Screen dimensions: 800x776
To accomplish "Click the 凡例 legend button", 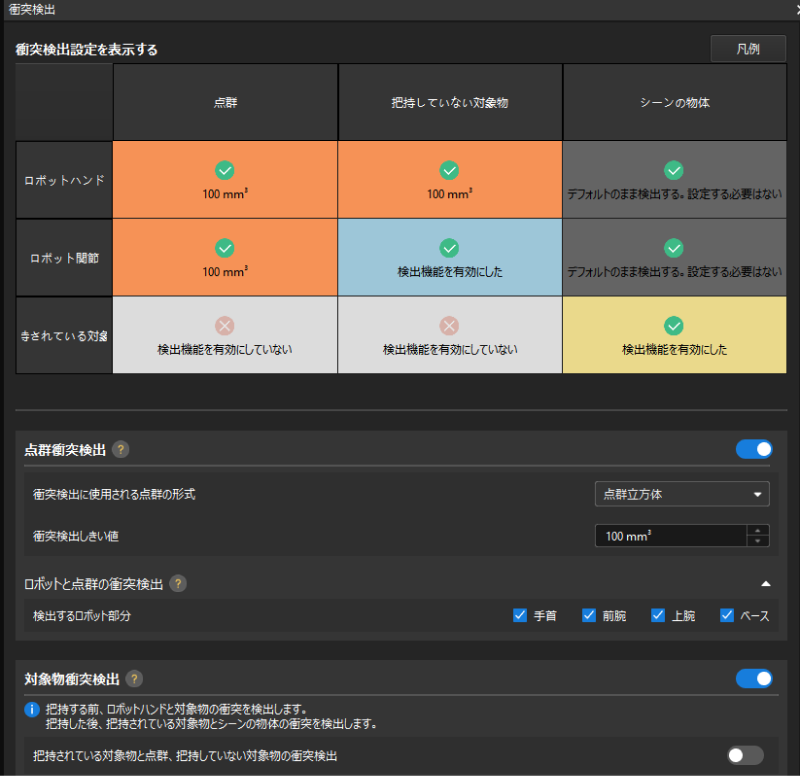I will coord(748,48).
